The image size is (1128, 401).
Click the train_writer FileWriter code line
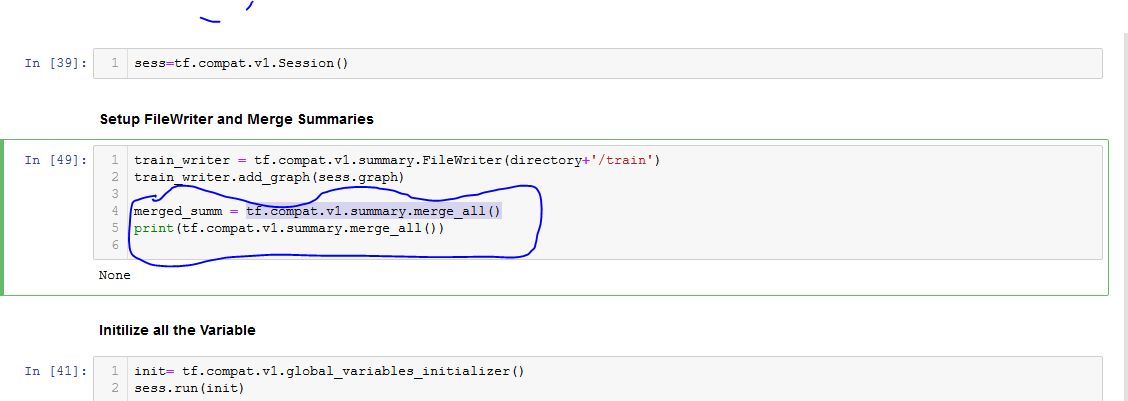[397, 160]
